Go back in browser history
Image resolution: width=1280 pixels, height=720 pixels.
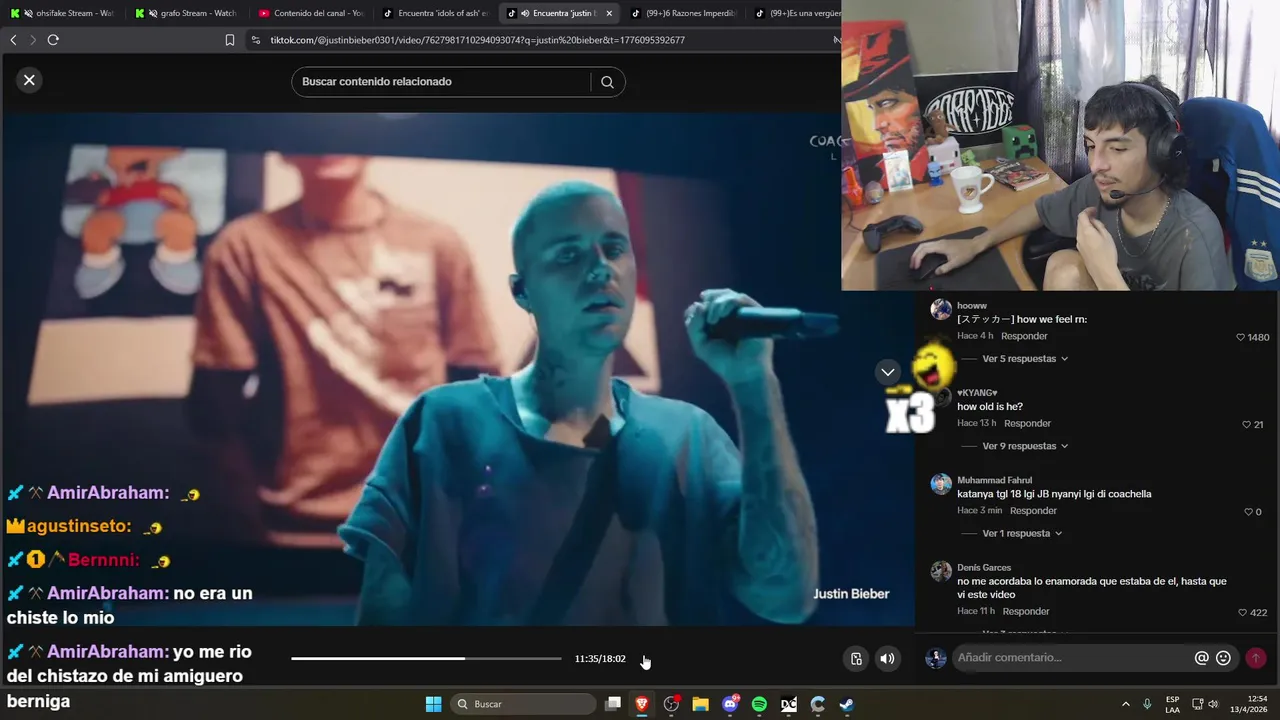13,40
